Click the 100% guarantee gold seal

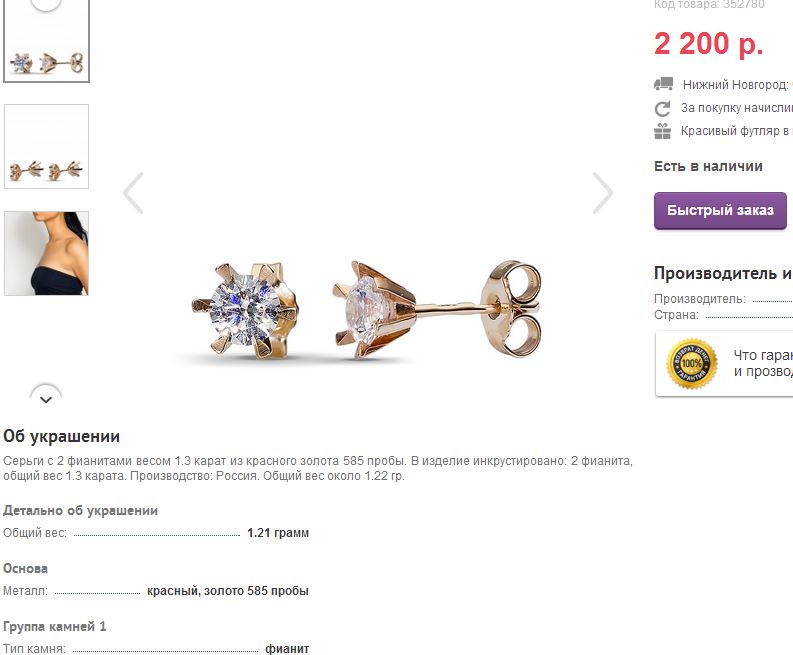pos(692,364)
